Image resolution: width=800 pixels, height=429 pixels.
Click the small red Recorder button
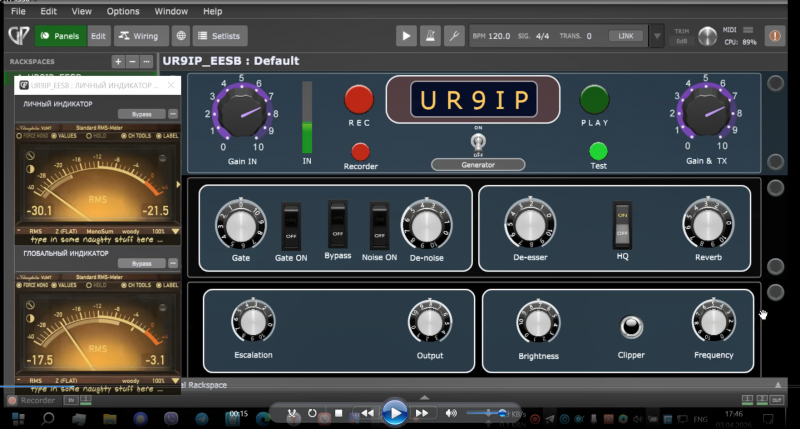click(360, 152)
